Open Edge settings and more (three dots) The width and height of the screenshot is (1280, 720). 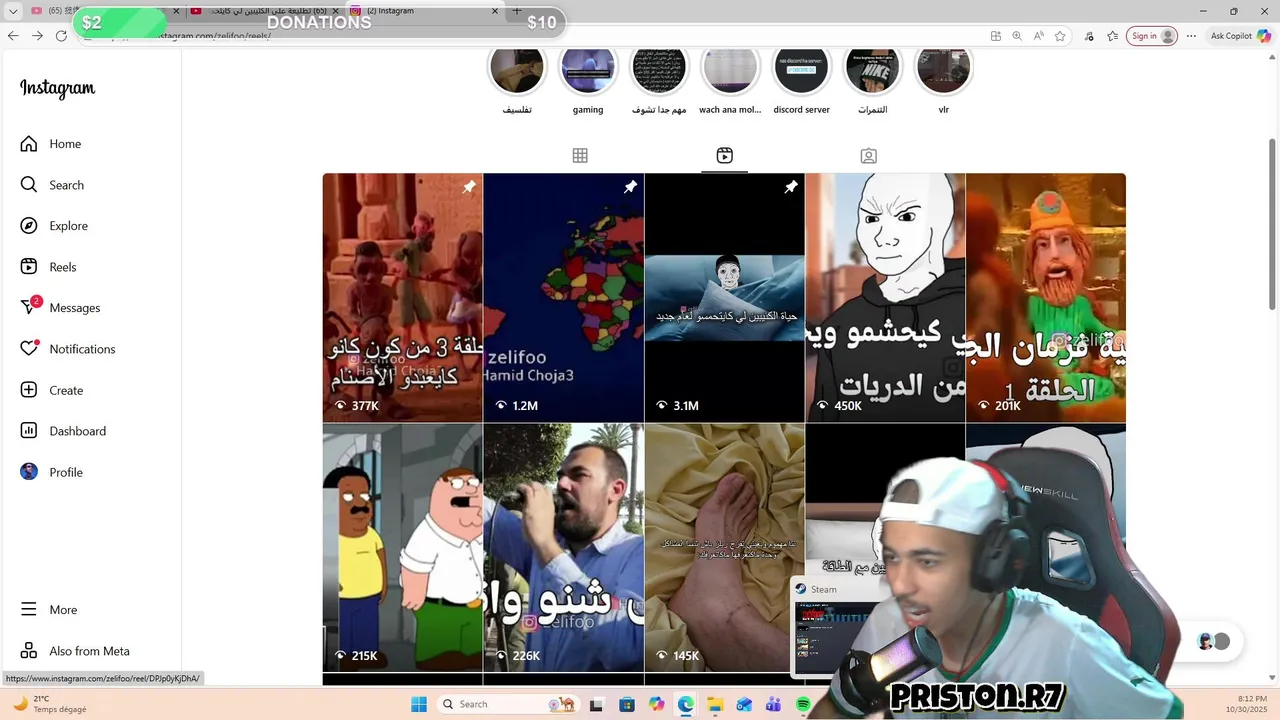tap(1191, 35)
